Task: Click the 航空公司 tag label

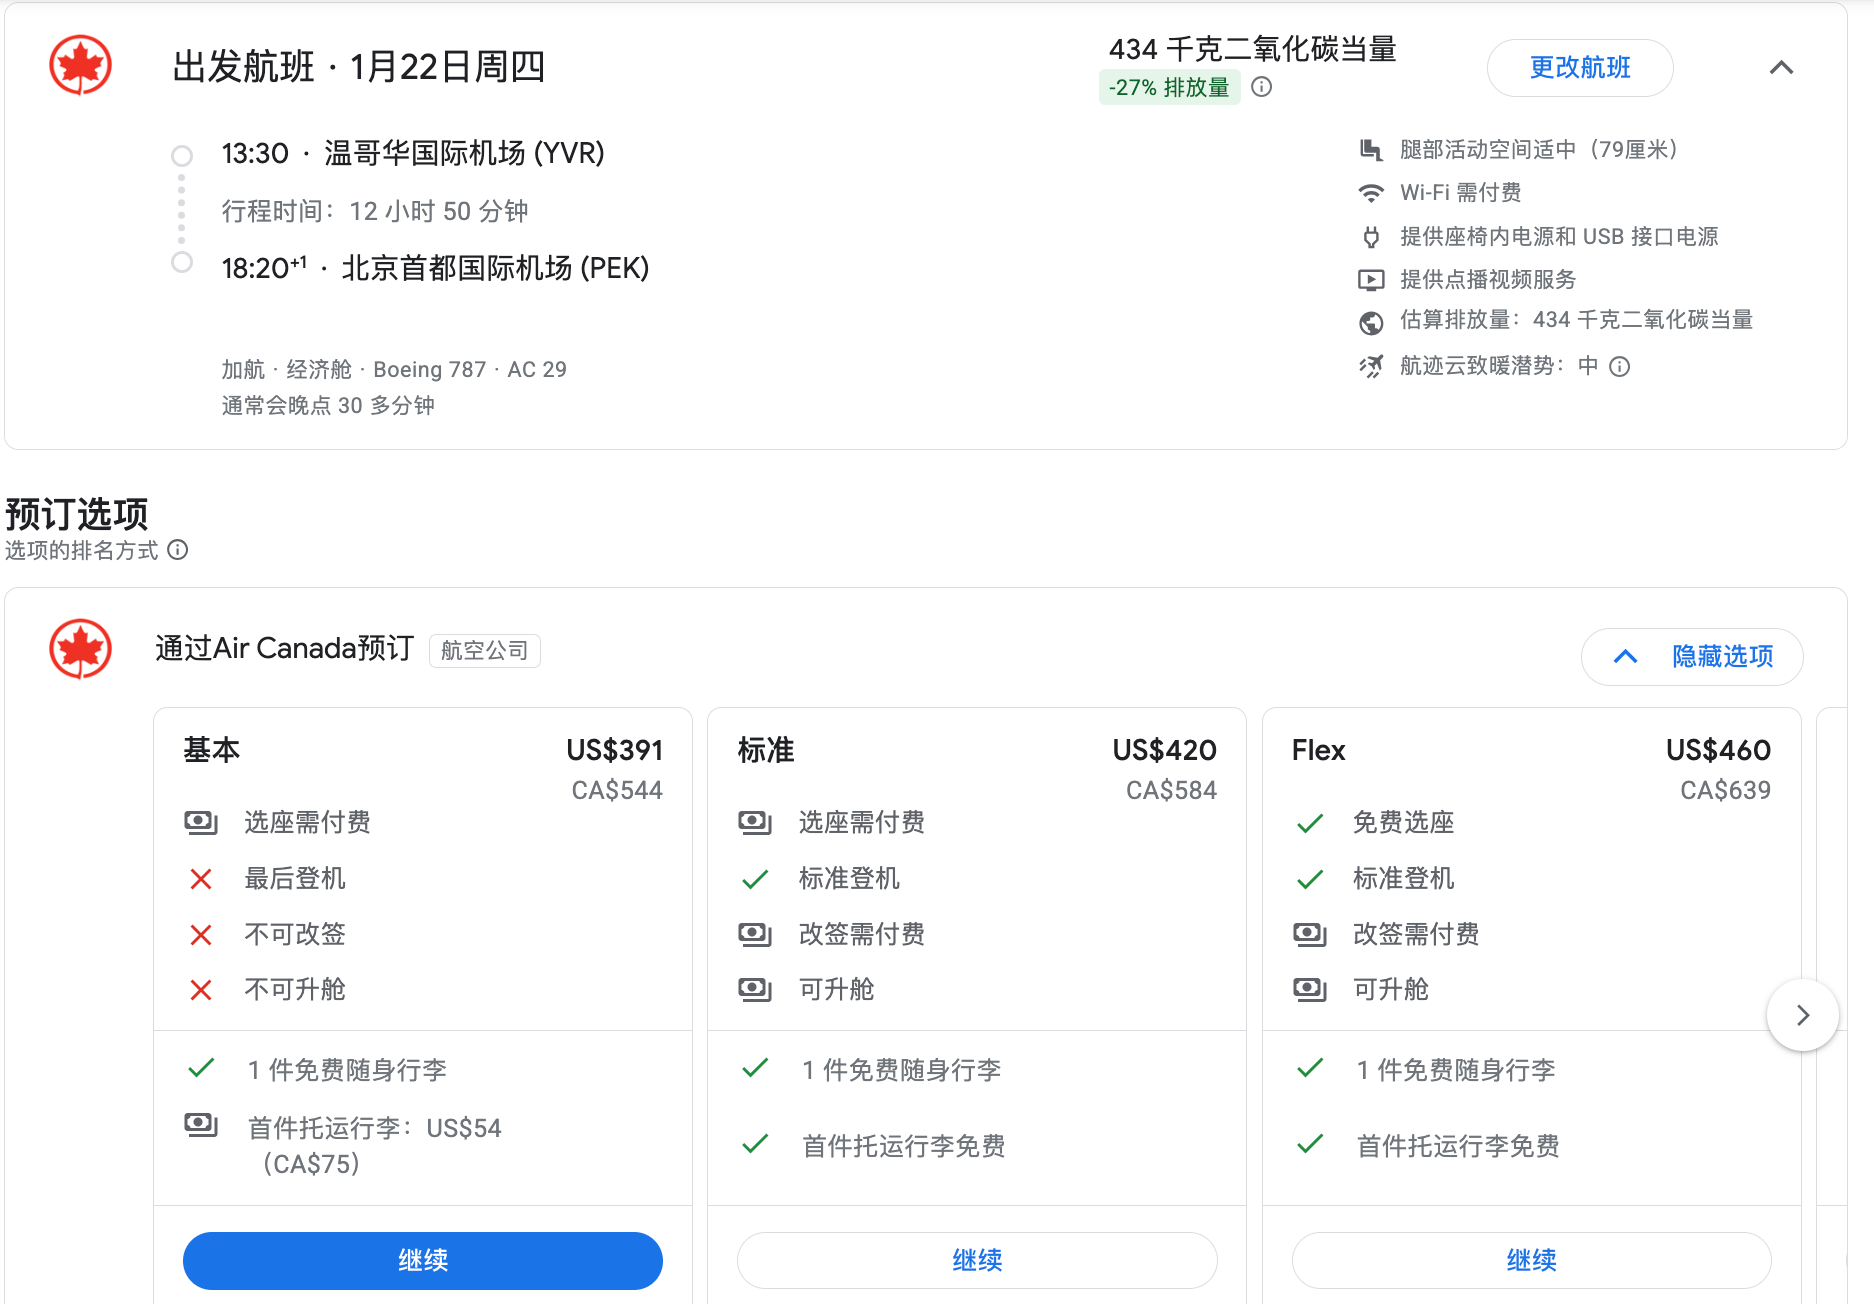Action: (484, 651)
